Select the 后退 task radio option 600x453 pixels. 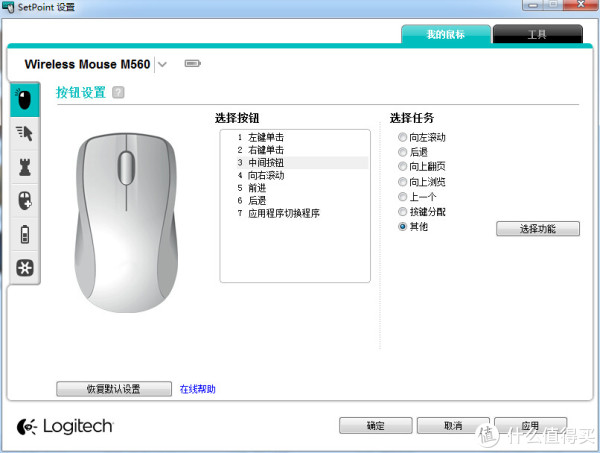(x=402, y=152)
